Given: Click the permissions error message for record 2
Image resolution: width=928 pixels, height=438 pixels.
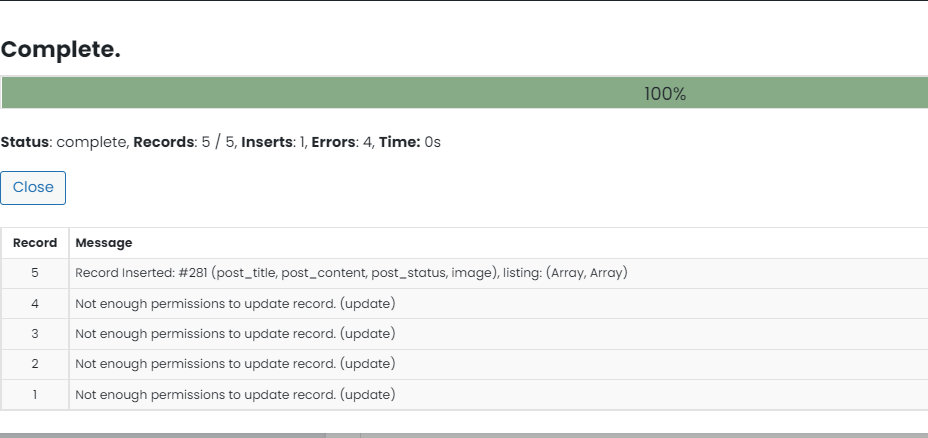Looking at the screenshot, I should 235,364.
